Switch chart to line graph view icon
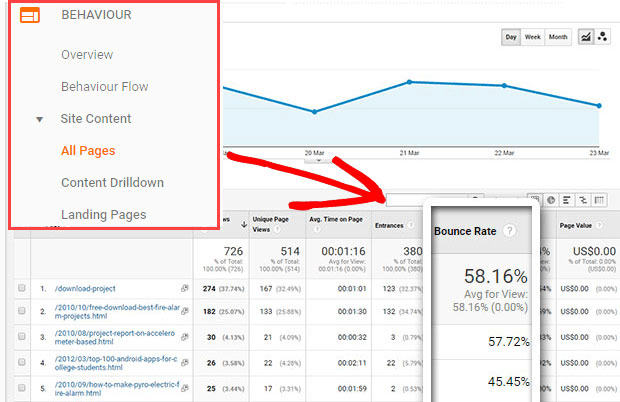The image size is (620, 402). click(586, 37)
